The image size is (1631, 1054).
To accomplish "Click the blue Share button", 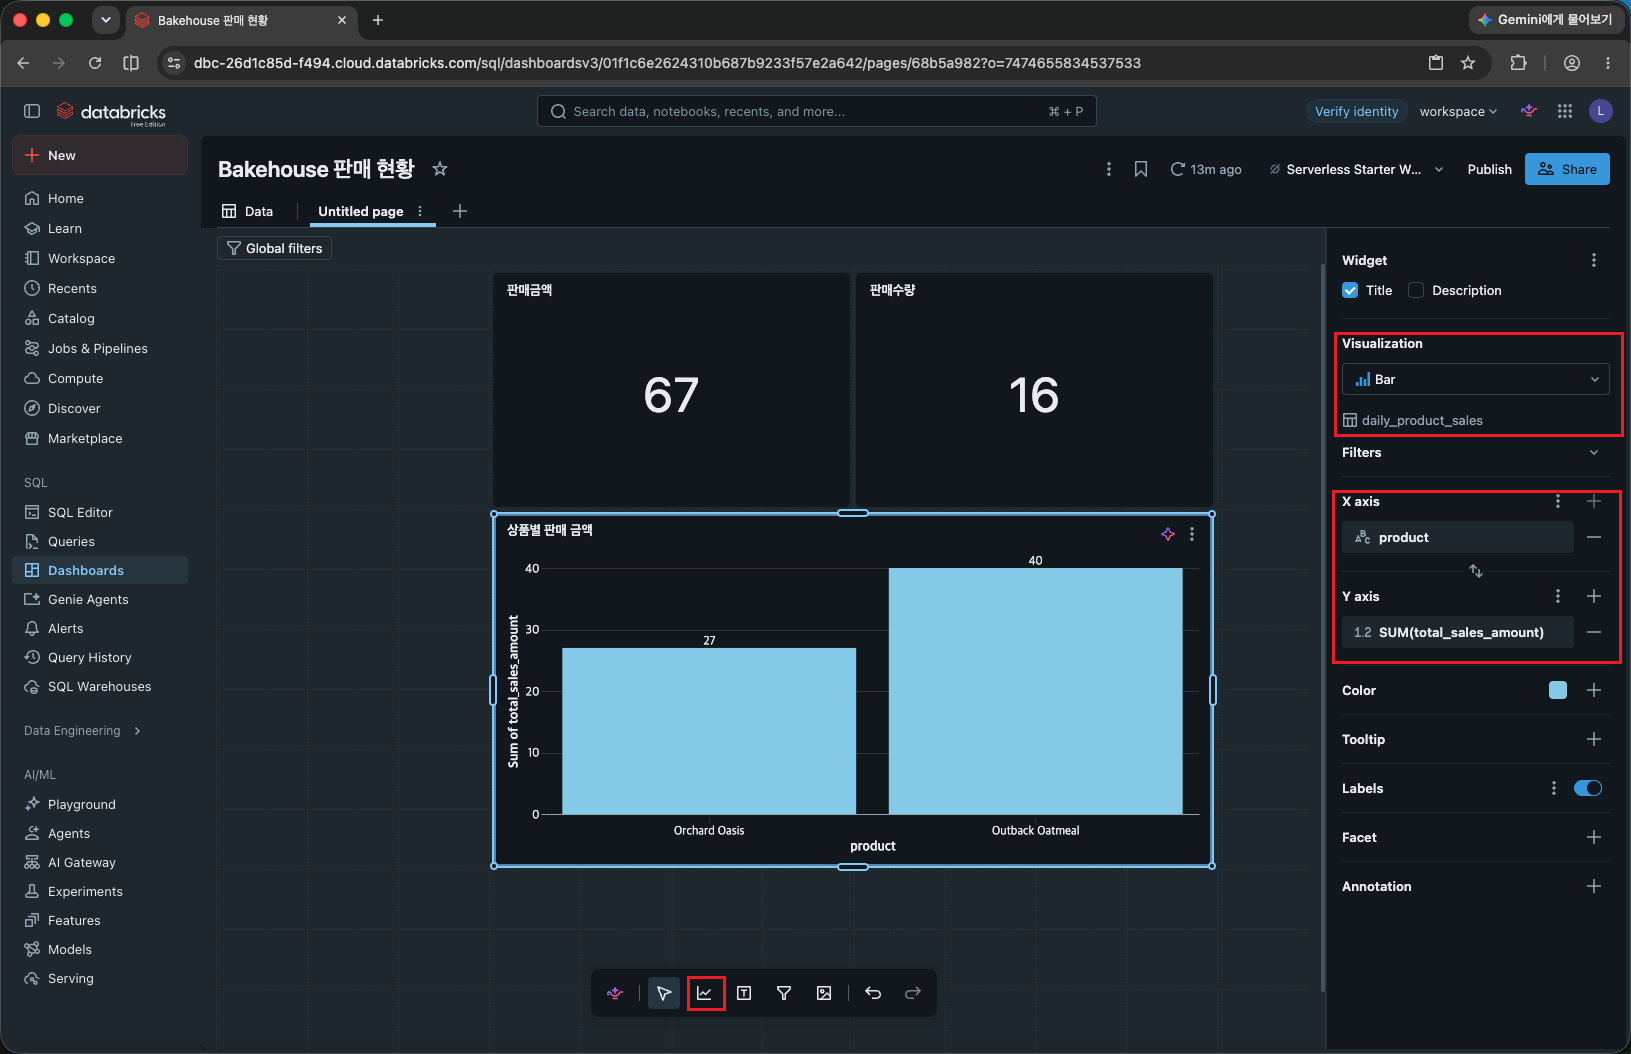I will pos(1567,169).
